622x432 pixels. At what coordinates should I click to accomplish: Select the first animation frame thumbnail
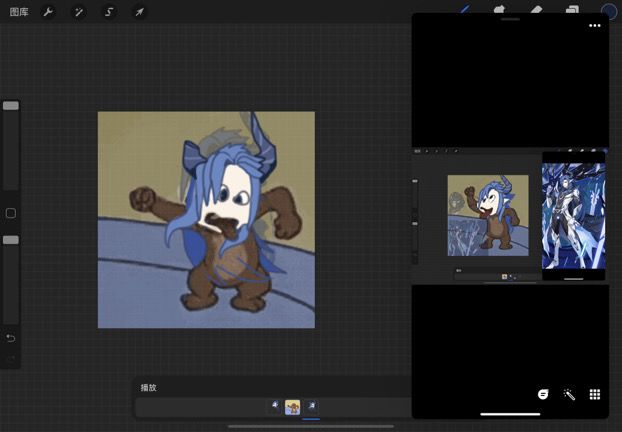274,406
